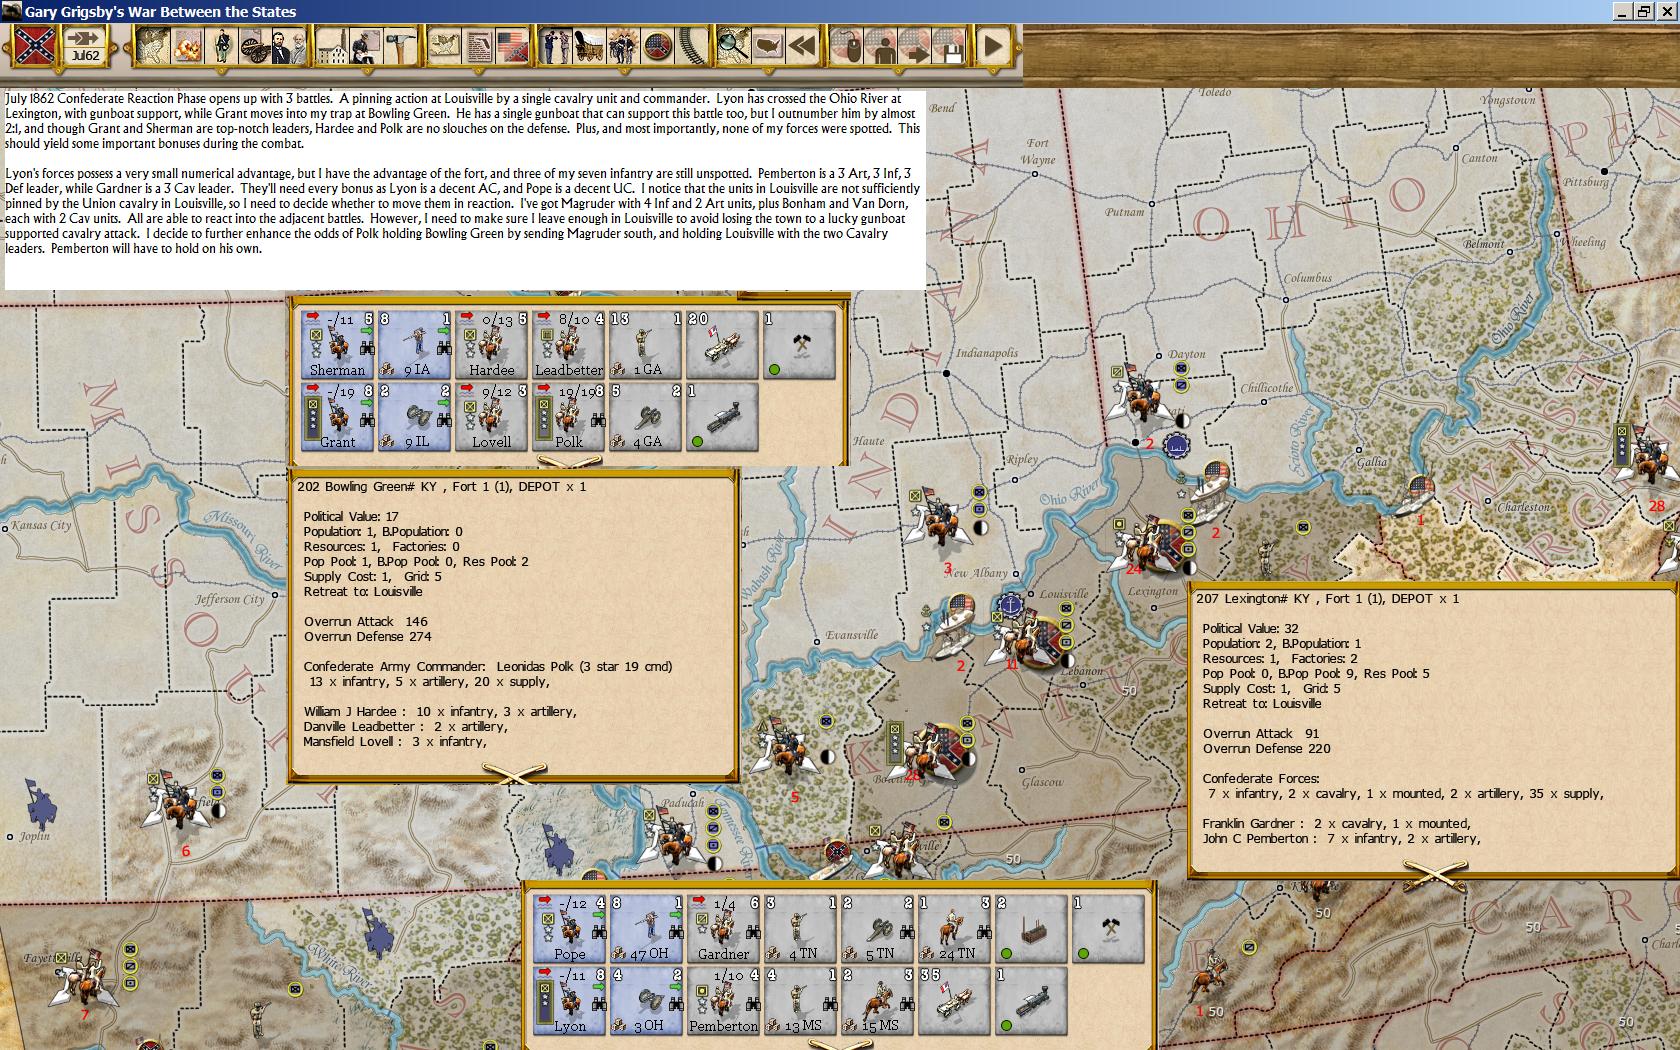1680x1050 pixels.
Task: Select the 9 IL artillery unit card
Action: pyautogui.click(x=414, y=416)
